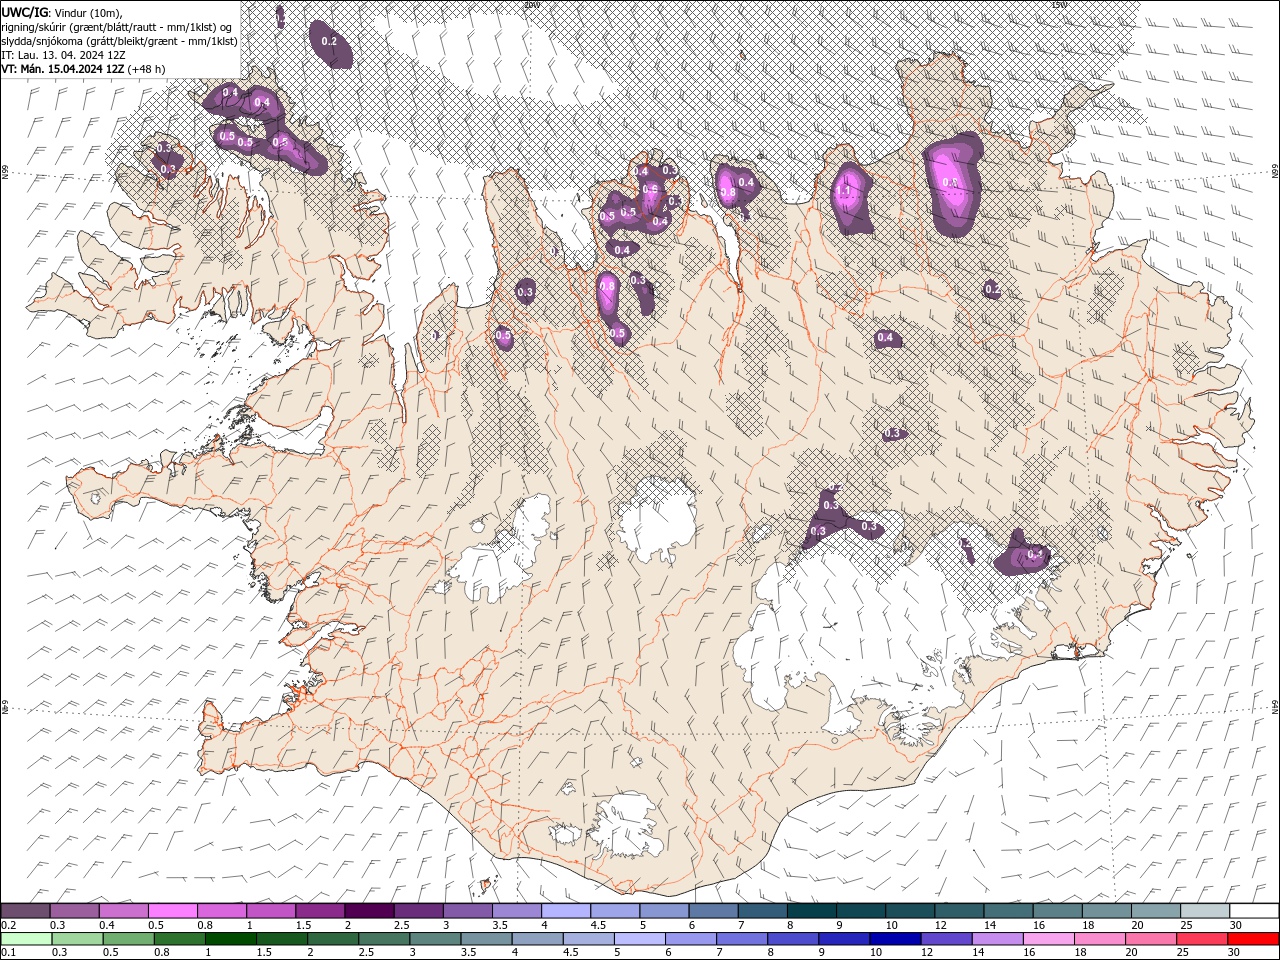
Task: Pick the dark mauve 0.2 swatch, top legend row
Action: click(x=25, y=911)
